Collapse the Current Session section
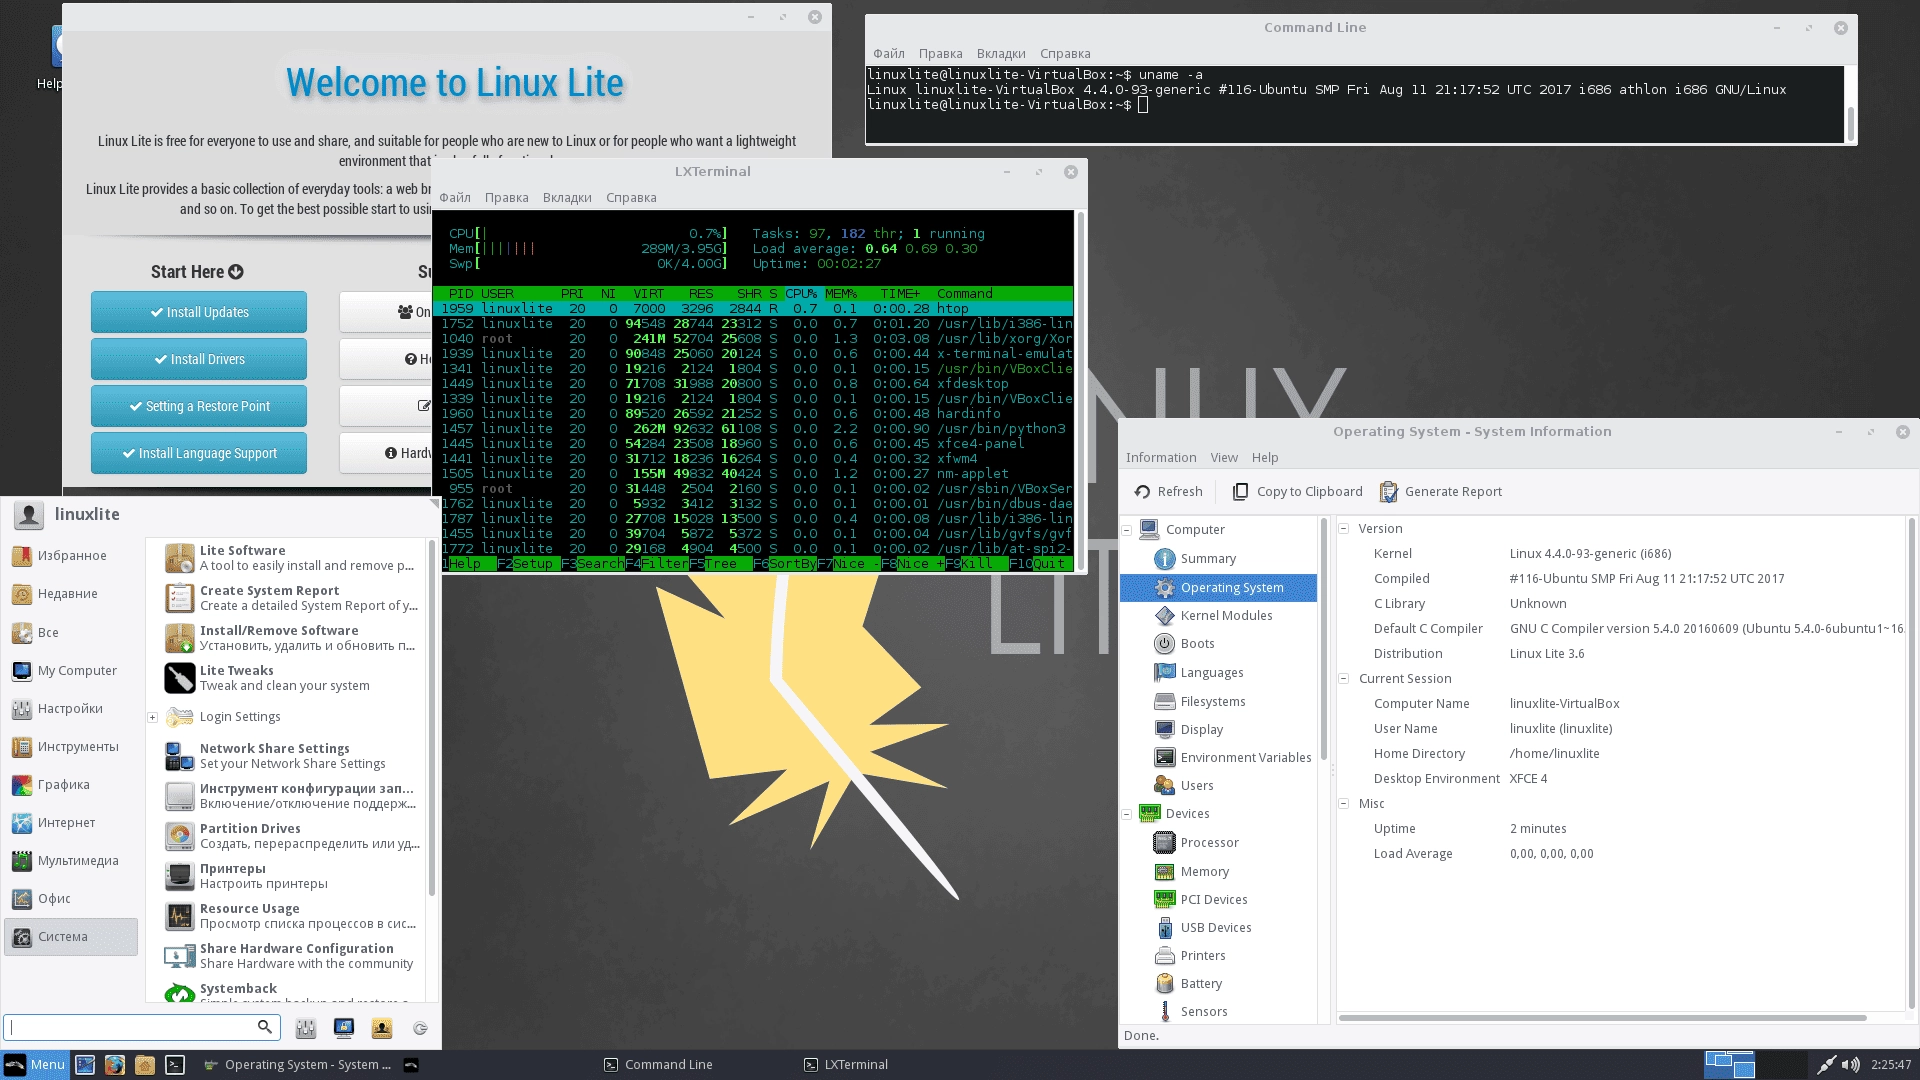This screenshot has width=1920, height=1080. pos(1344,679)
